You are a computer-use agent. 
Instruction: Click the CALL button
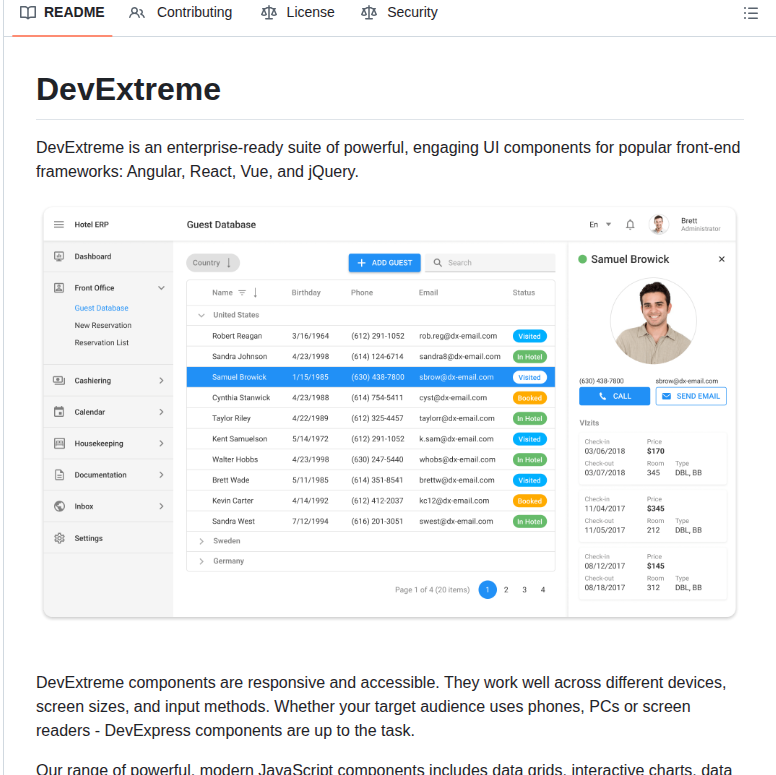pos(614,396)
